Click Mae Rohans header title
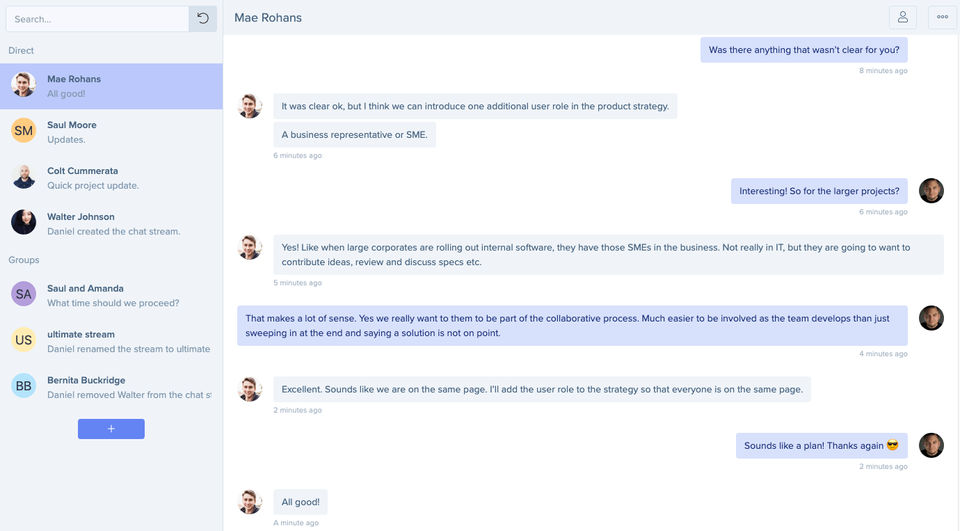960x531 pixels. 268,18
